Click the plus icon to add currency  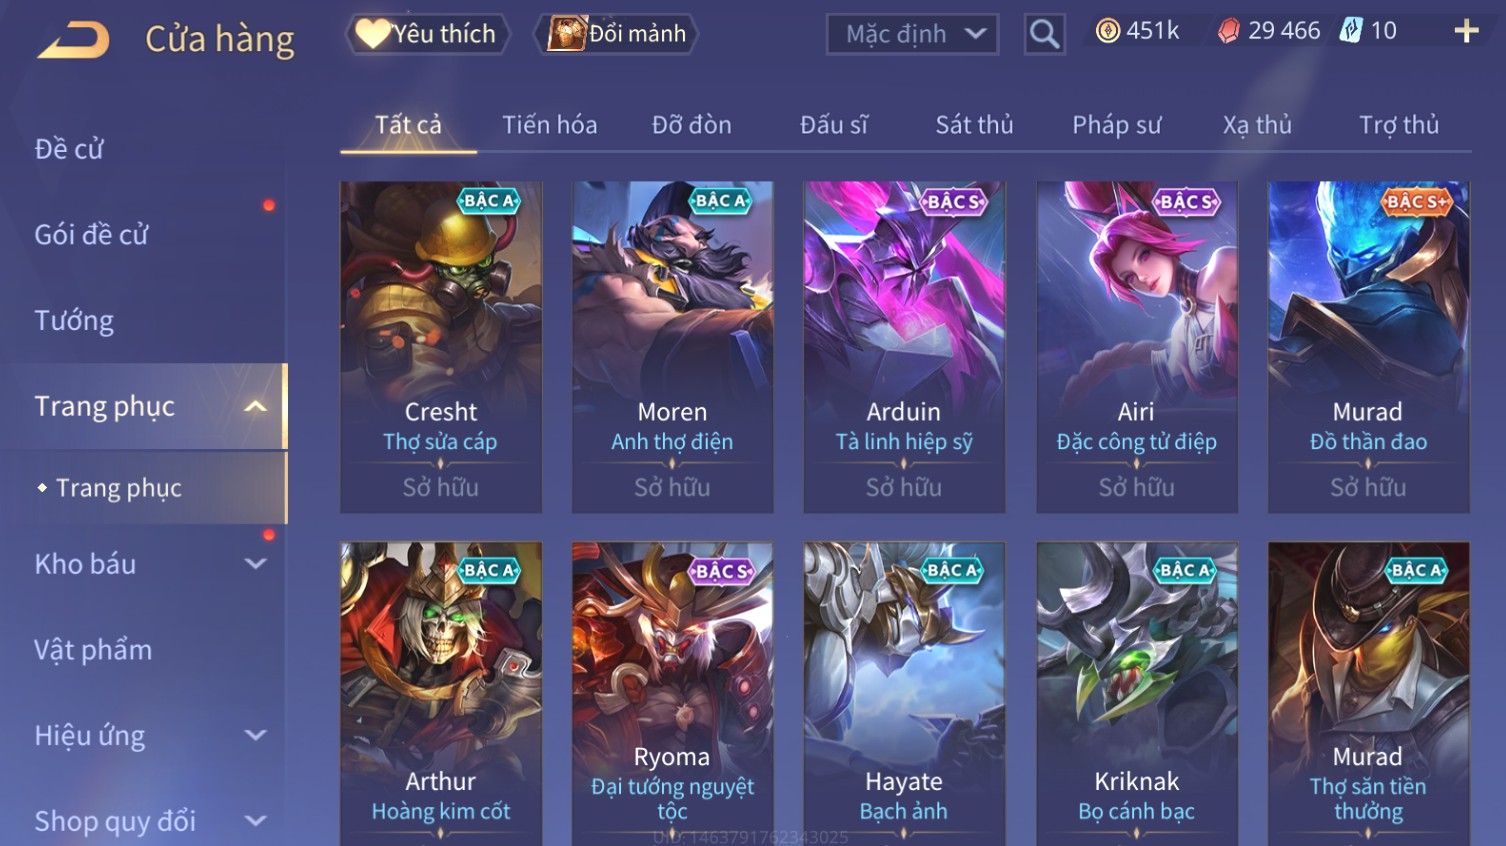pos(1466,31)
